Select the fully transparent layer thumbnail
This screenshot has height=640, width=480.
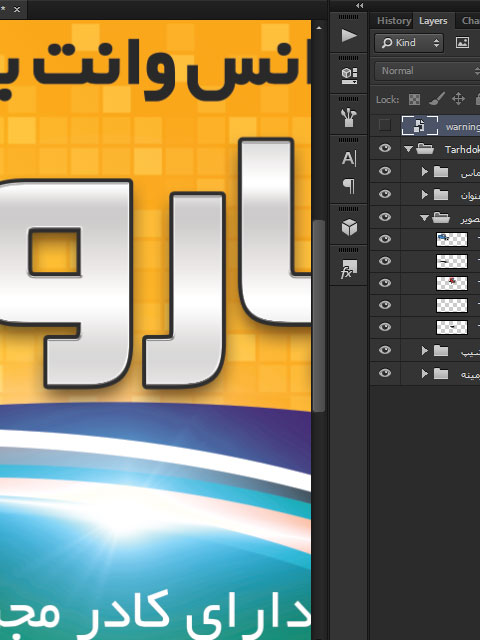[x=452, y=305]
